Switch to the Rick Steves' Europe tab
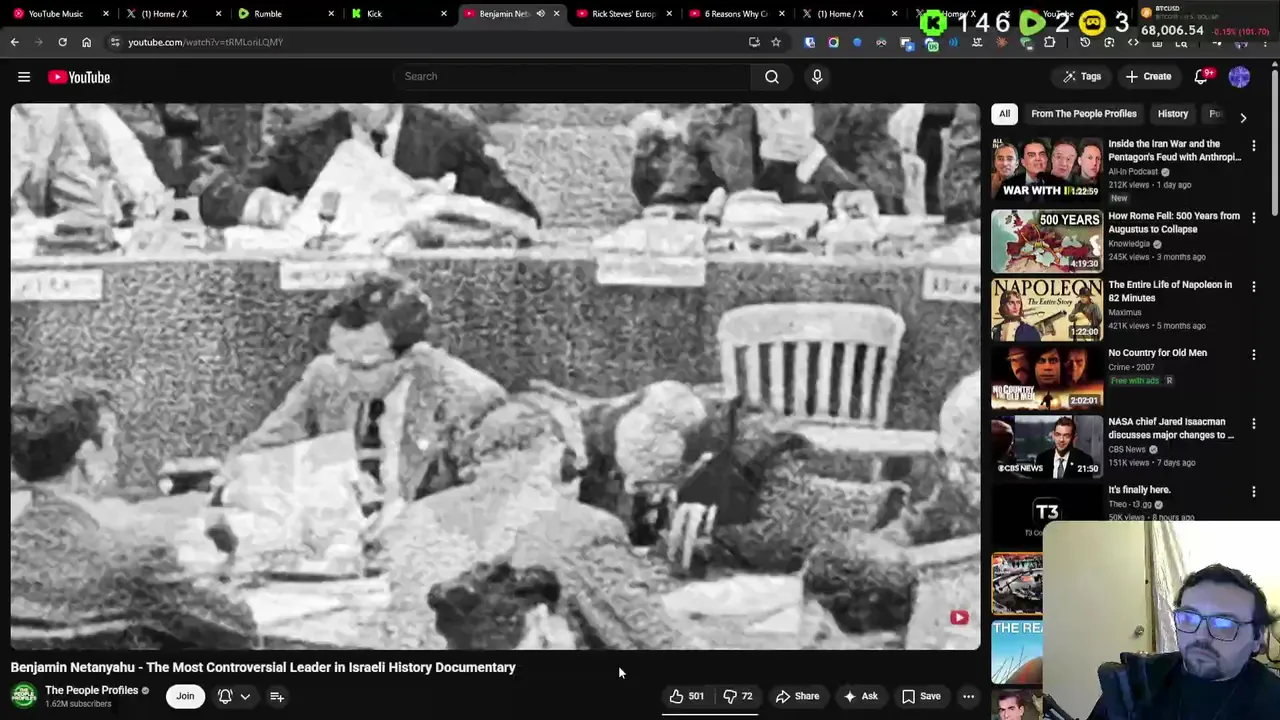 coord(623,14)
